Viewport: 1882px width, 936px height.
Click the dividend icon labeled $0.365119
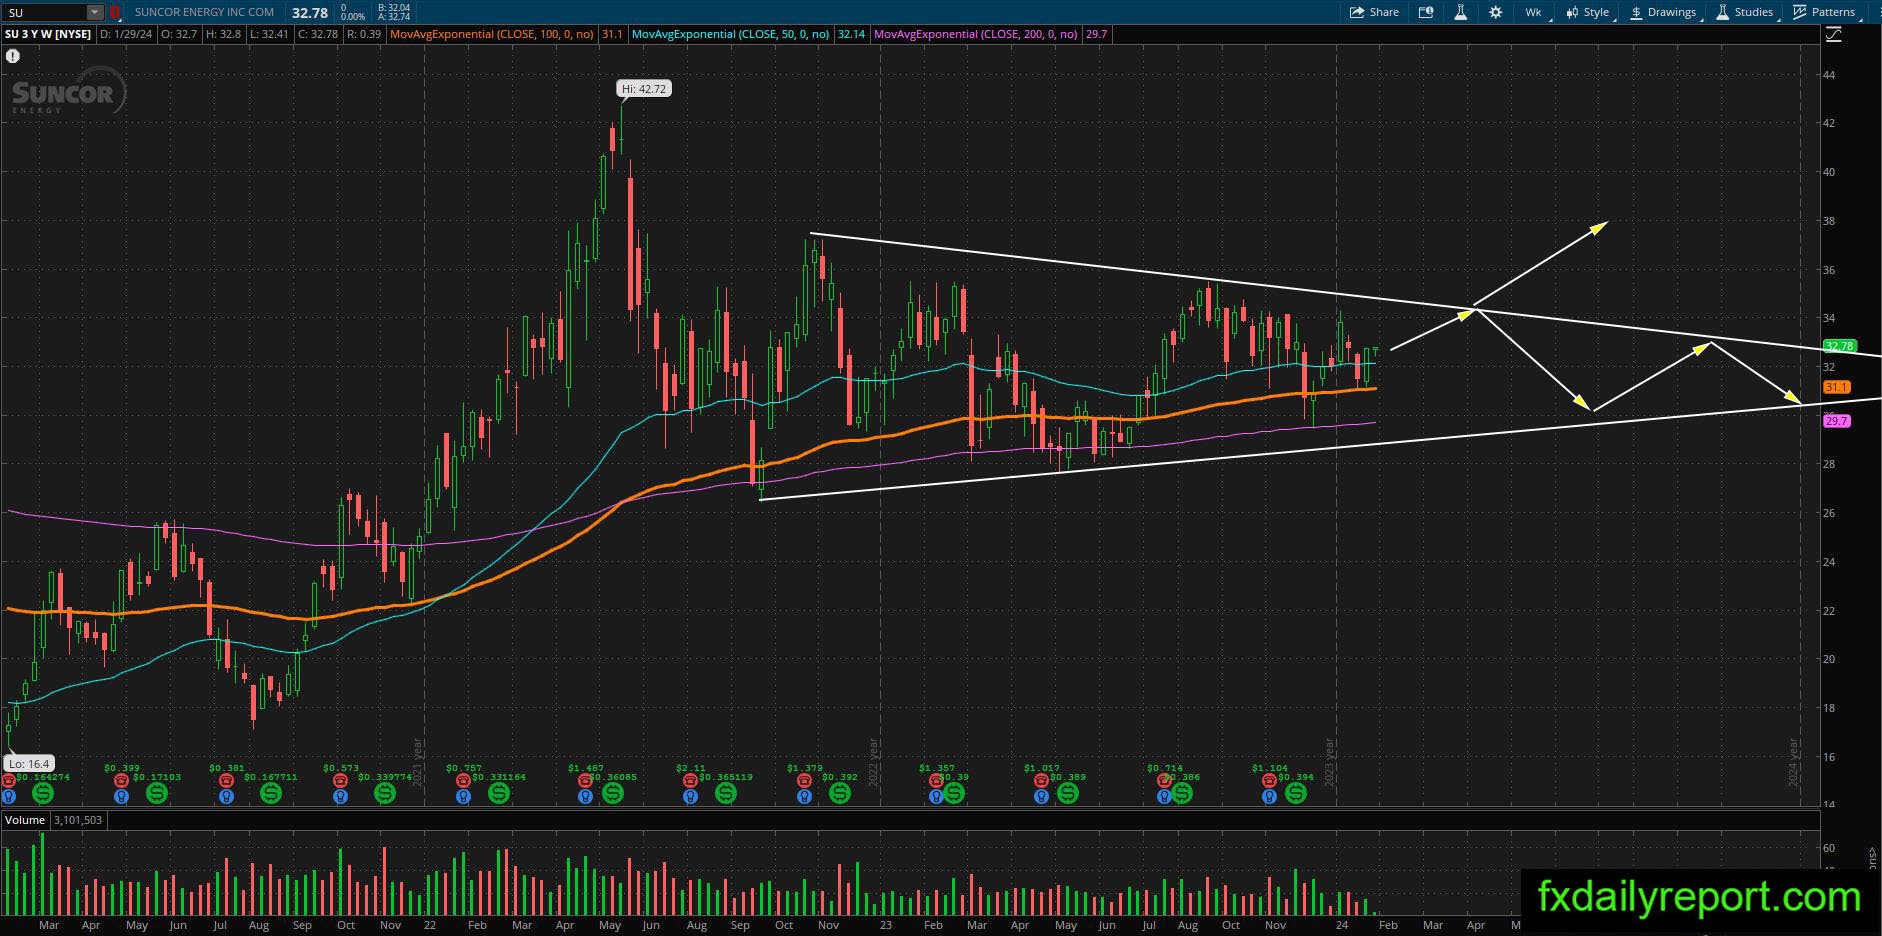[726, 793]
